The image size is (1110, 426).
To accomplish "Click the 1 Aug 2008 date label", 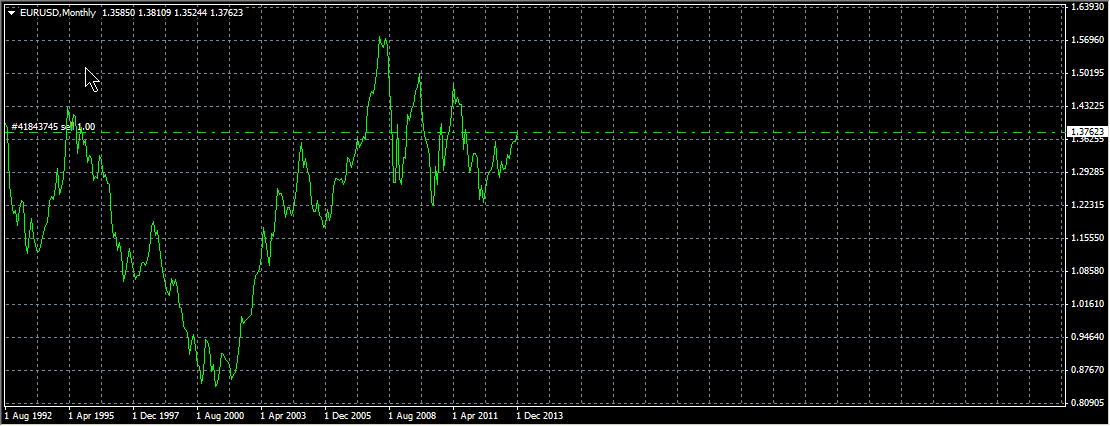I will click(413, 414).
